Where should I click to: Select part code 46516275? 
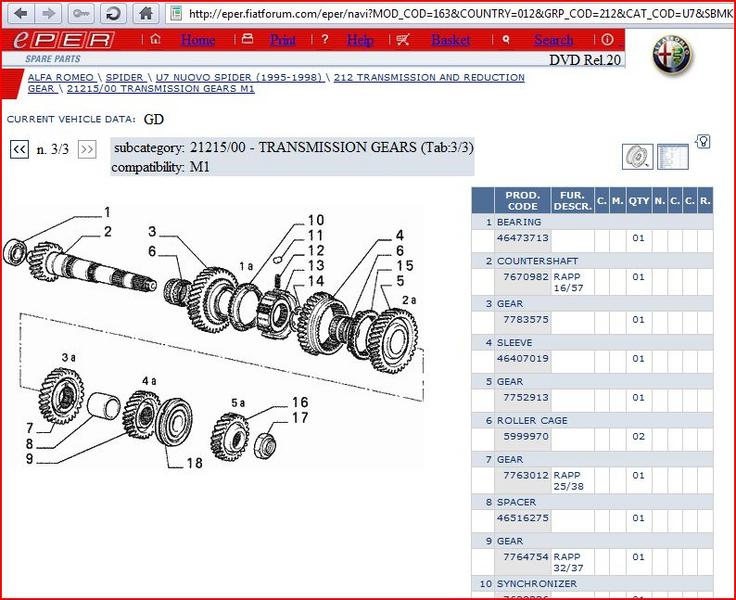pos(522,518)
